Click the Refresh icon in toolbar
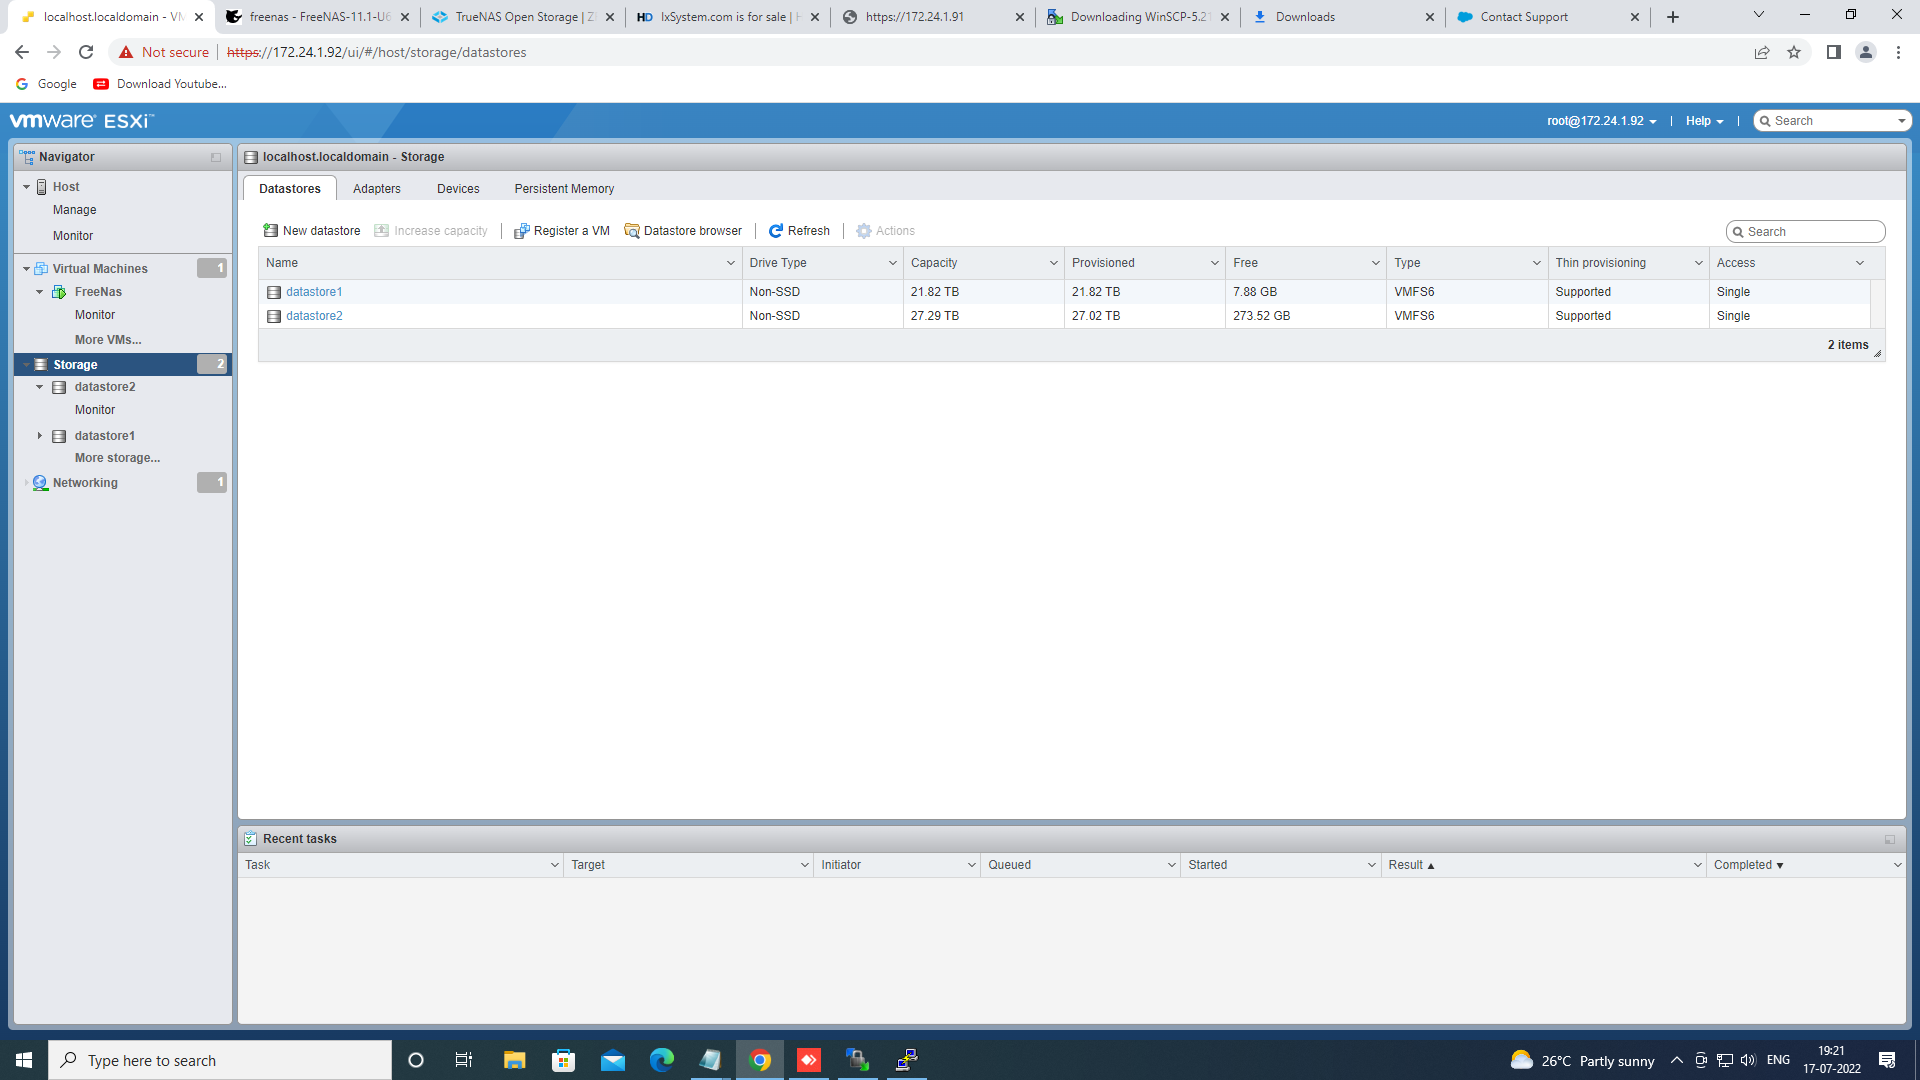 click(x=775, y=231)
